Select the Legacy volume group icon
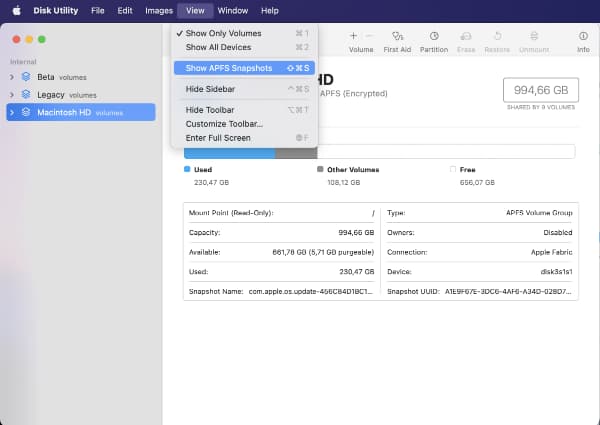This screenshot has width=600, height=425. pos(26,94)
